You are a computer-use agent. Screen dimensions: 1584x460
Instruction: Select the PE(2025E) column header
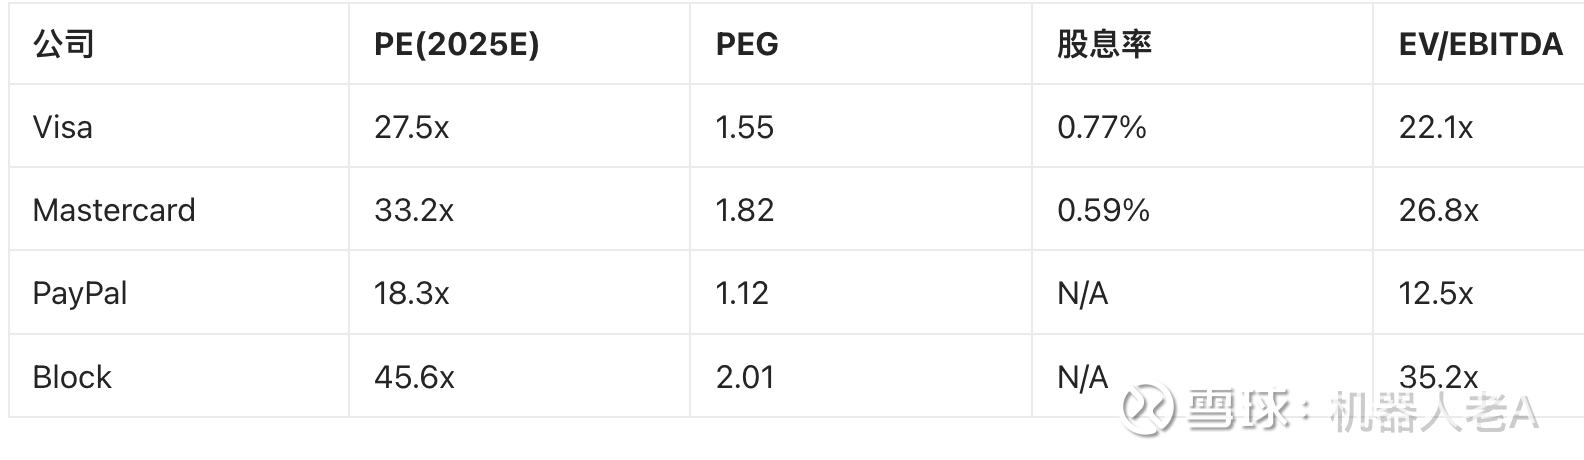coord(457,45)
